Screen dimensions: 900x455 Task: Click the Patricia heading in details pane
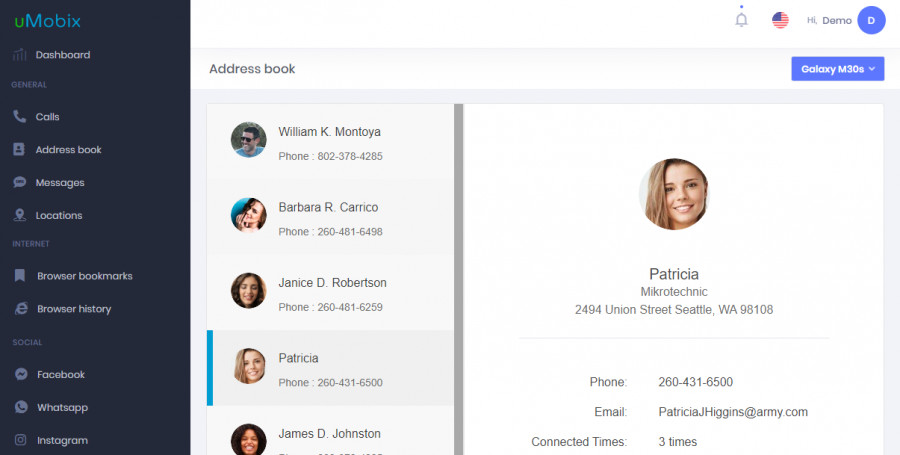coord(674,274)
